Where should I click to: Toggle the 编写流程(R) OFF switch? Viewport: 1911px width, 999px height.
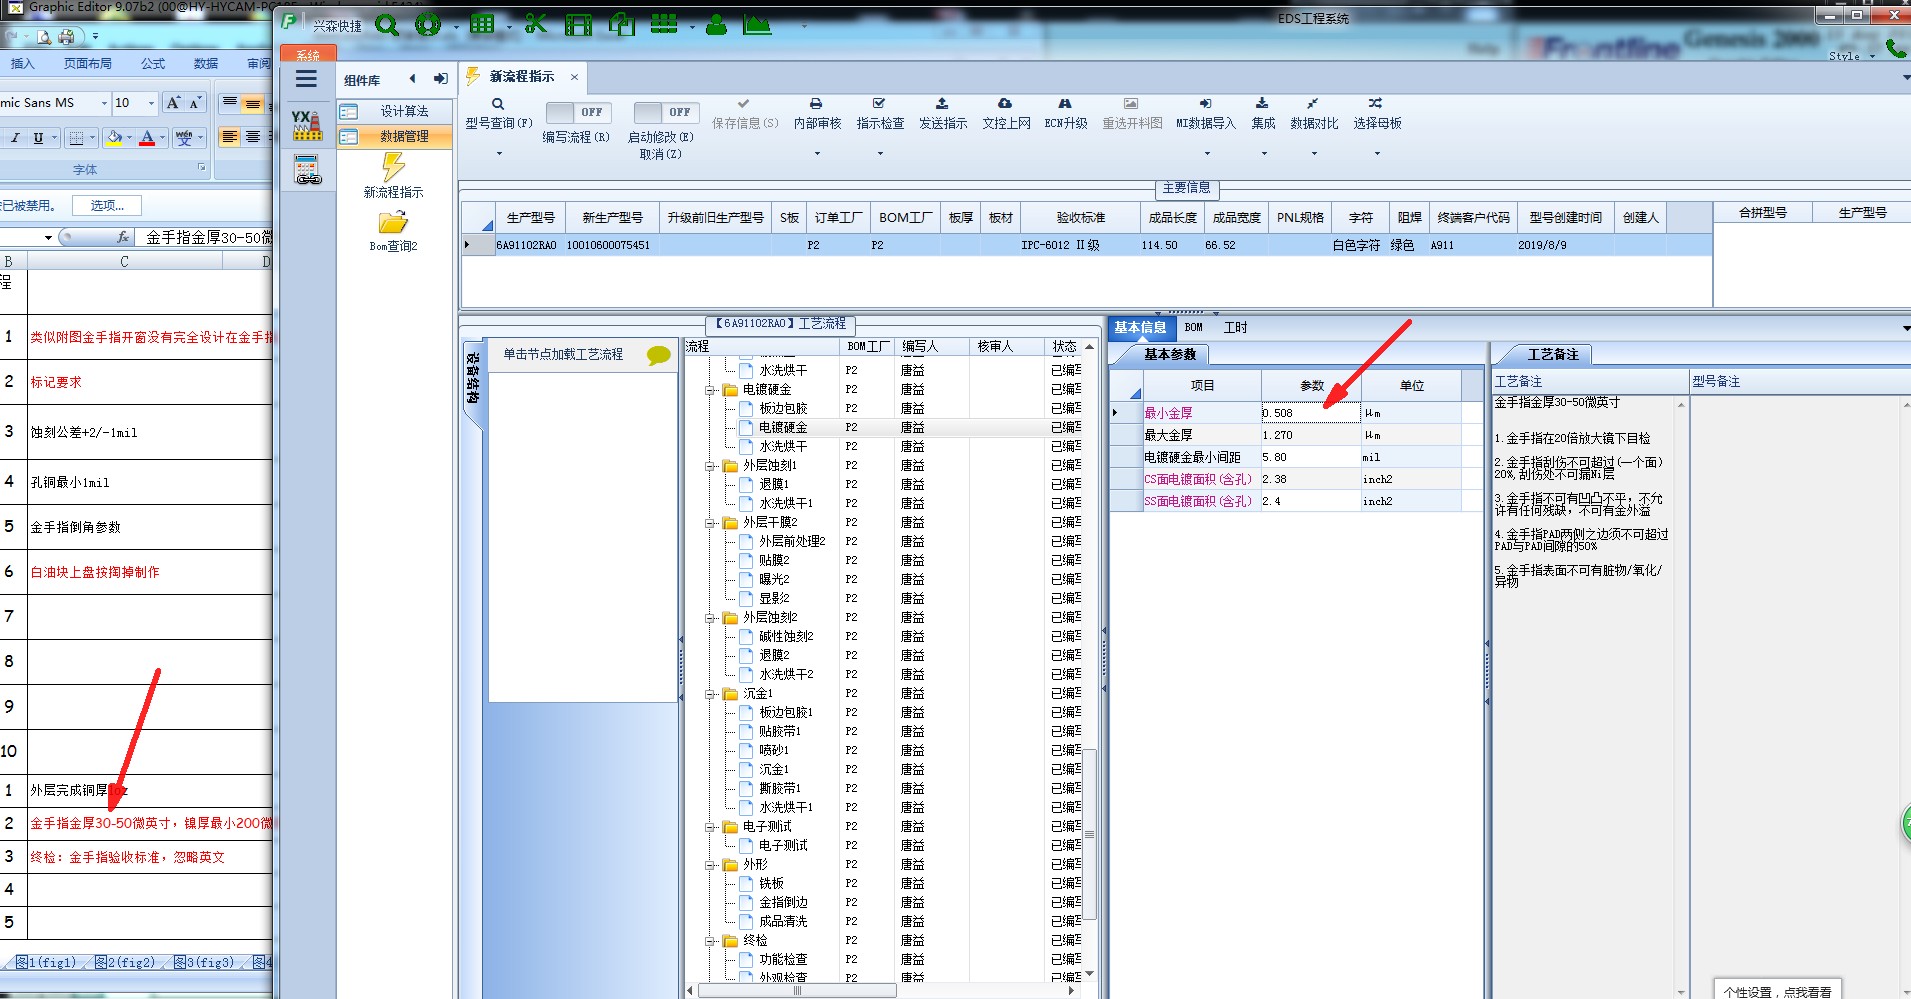click(577, 113)
